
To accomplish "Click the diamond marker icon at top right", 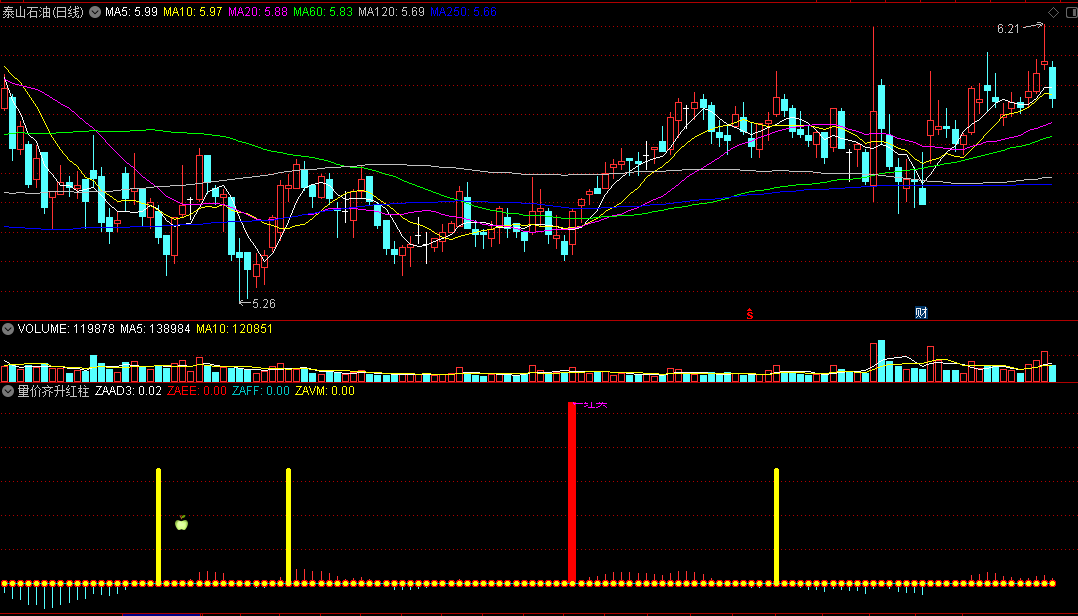I will coord(1053,12).
